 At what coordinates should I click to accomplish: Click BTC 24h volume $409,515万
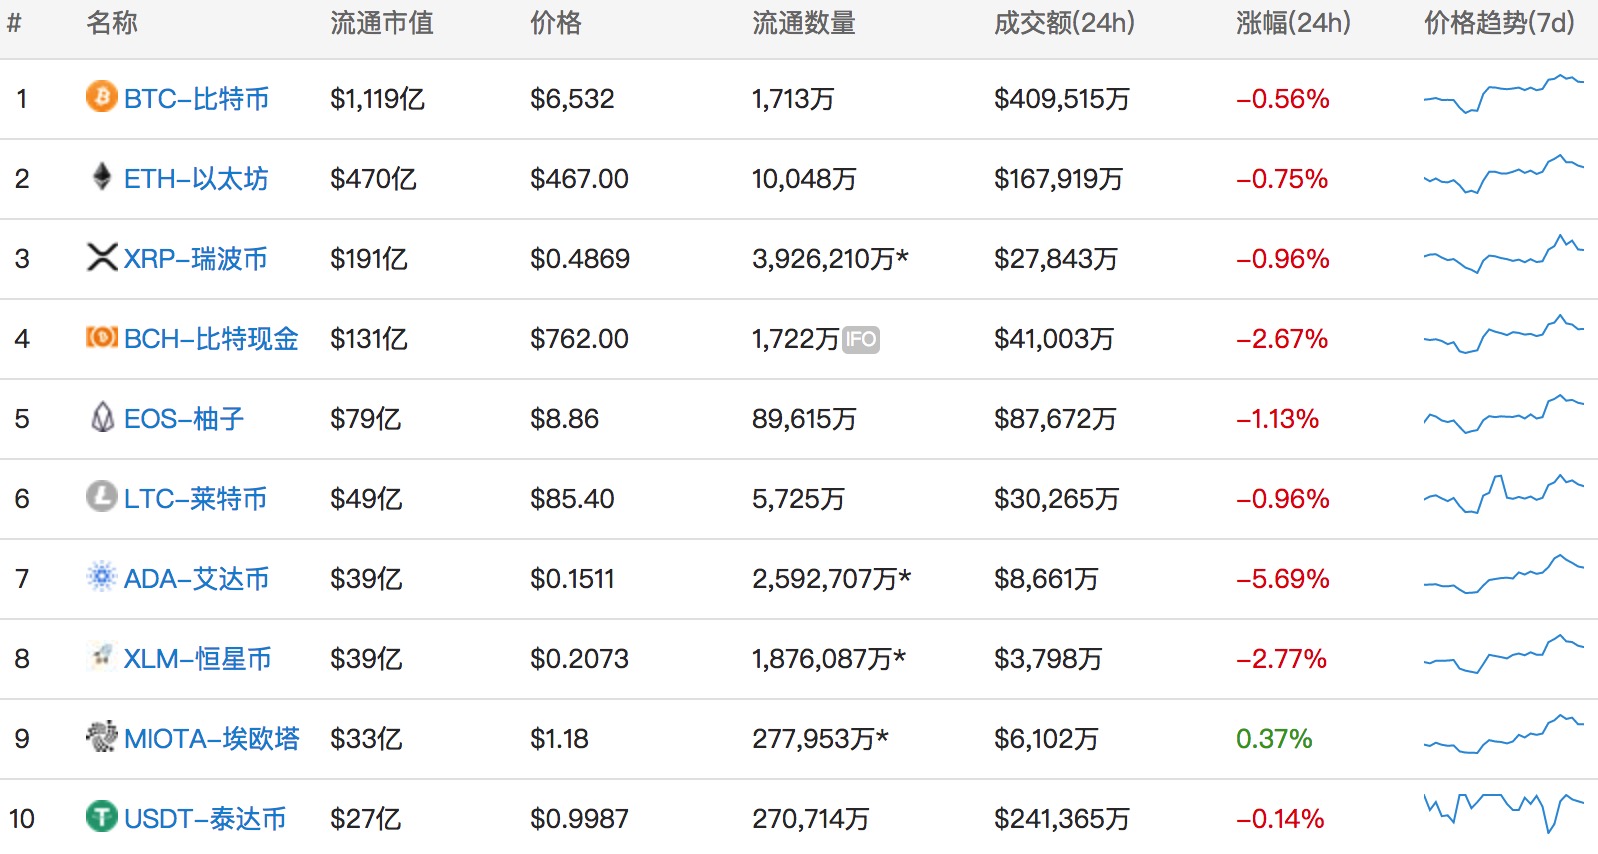[1062, 99]
